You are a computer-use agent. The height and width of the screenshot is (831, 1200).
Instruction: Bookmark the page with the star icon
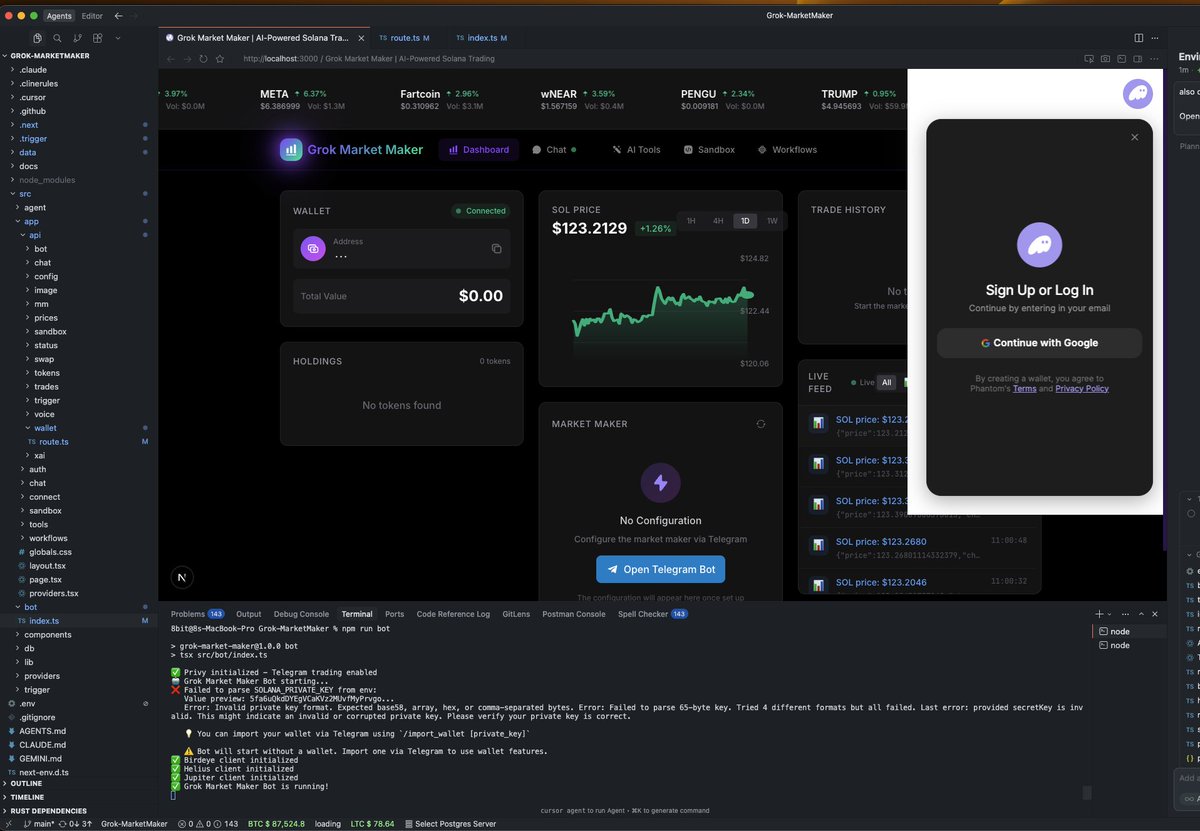(219, 59)
